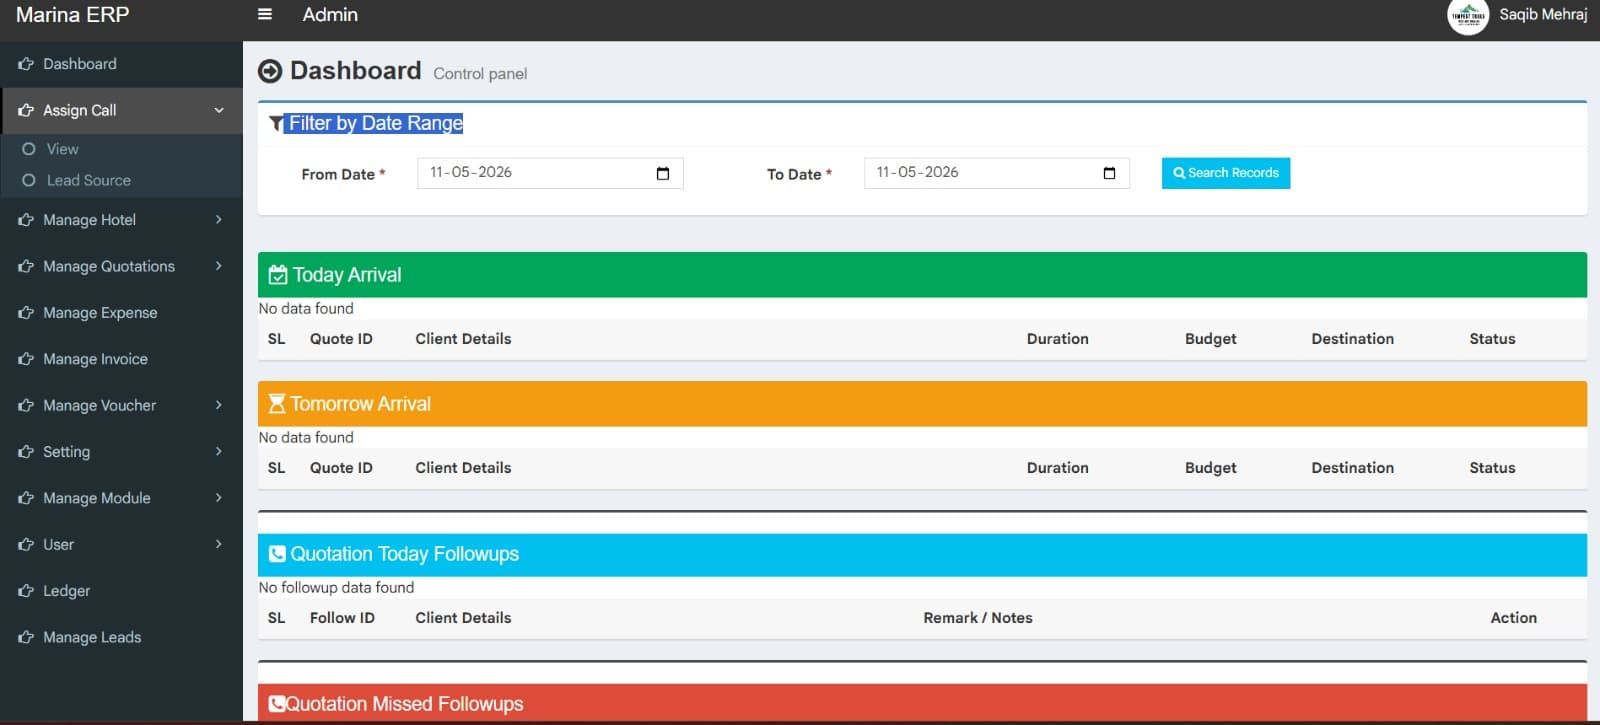Click the No followup data found text
The width and height of the screenshot is (1600, 725).
tap(336, 588)
